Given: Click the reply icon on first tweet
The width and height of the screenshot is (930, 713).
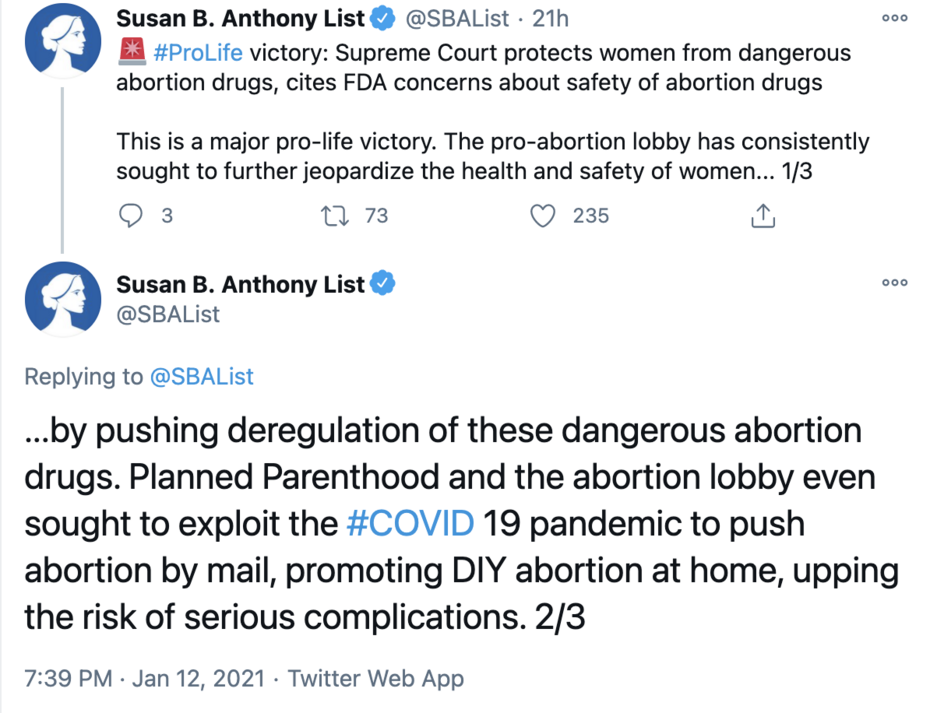Looking at the screenshot, I should click(131, 215).
